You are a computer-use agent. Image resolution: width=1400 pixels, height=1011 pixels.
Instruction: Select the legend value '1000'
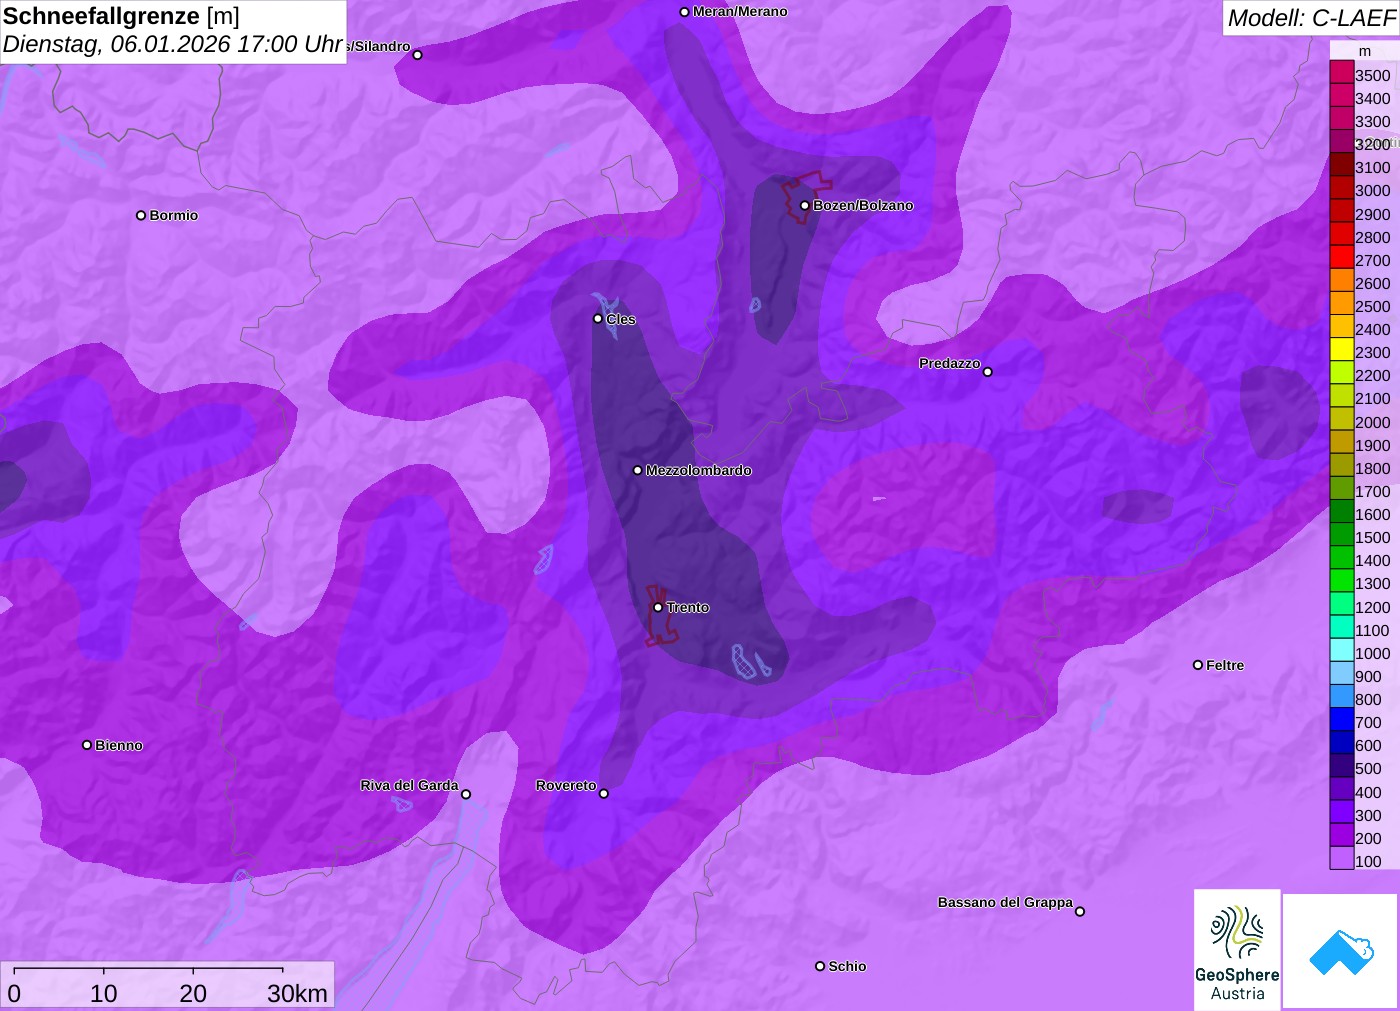[x=1373, y=654]
